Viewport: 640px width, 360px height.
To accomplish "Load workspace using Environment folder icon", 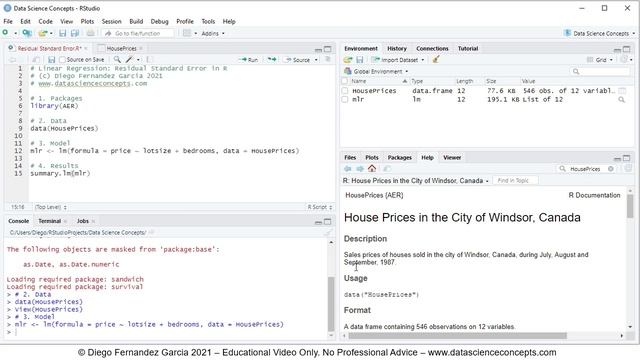I will [x=348, y=60].
